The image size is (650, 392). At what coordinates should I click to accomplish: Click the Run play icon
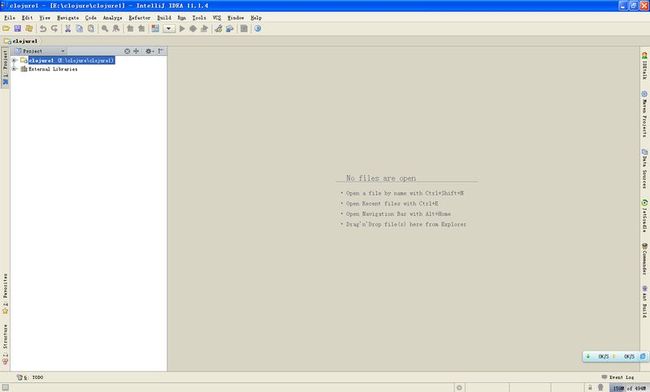(182, 29)
